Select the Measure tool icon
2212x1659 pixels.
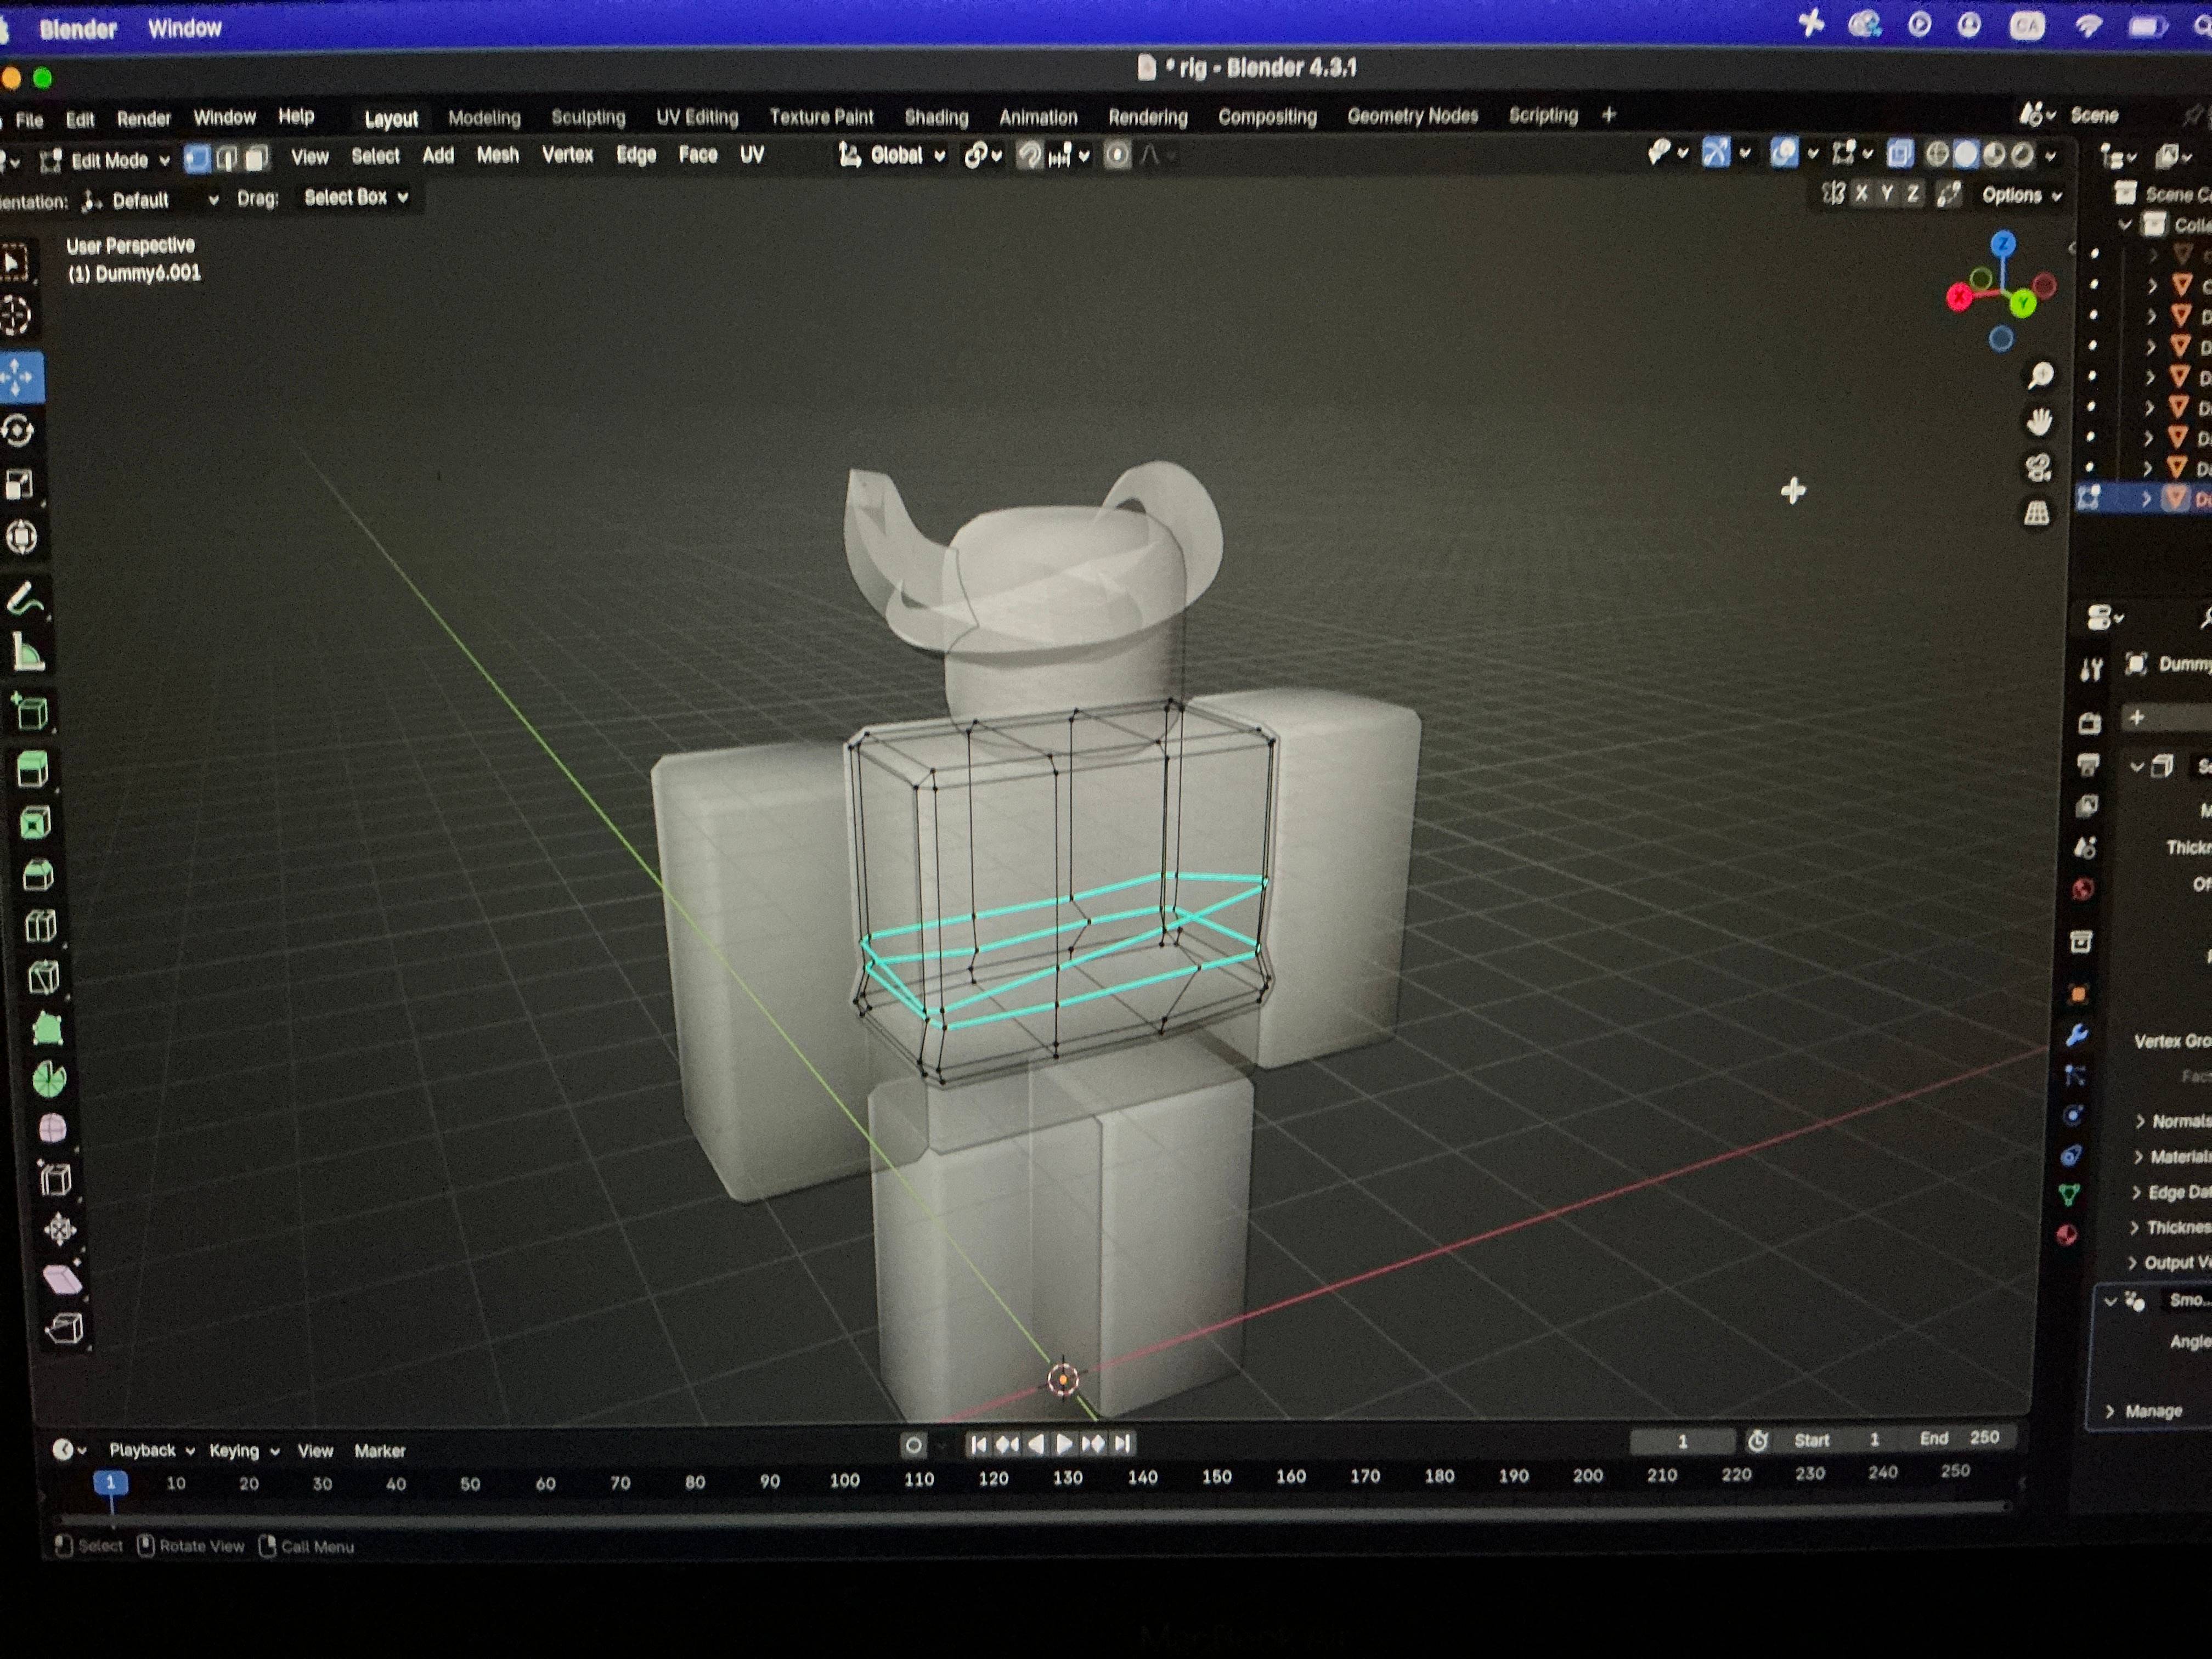(28, 654)
